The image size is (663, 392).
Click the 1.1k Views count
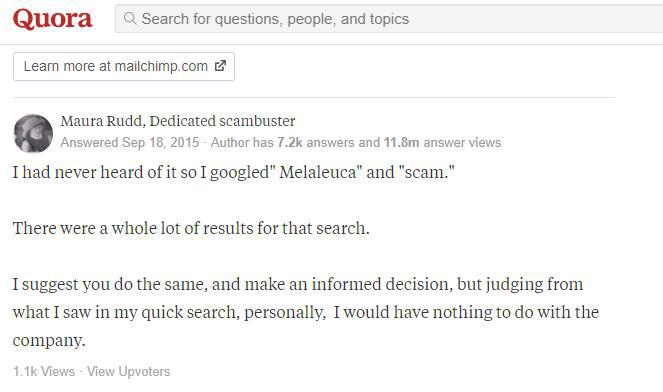click(x=44, y=371)
